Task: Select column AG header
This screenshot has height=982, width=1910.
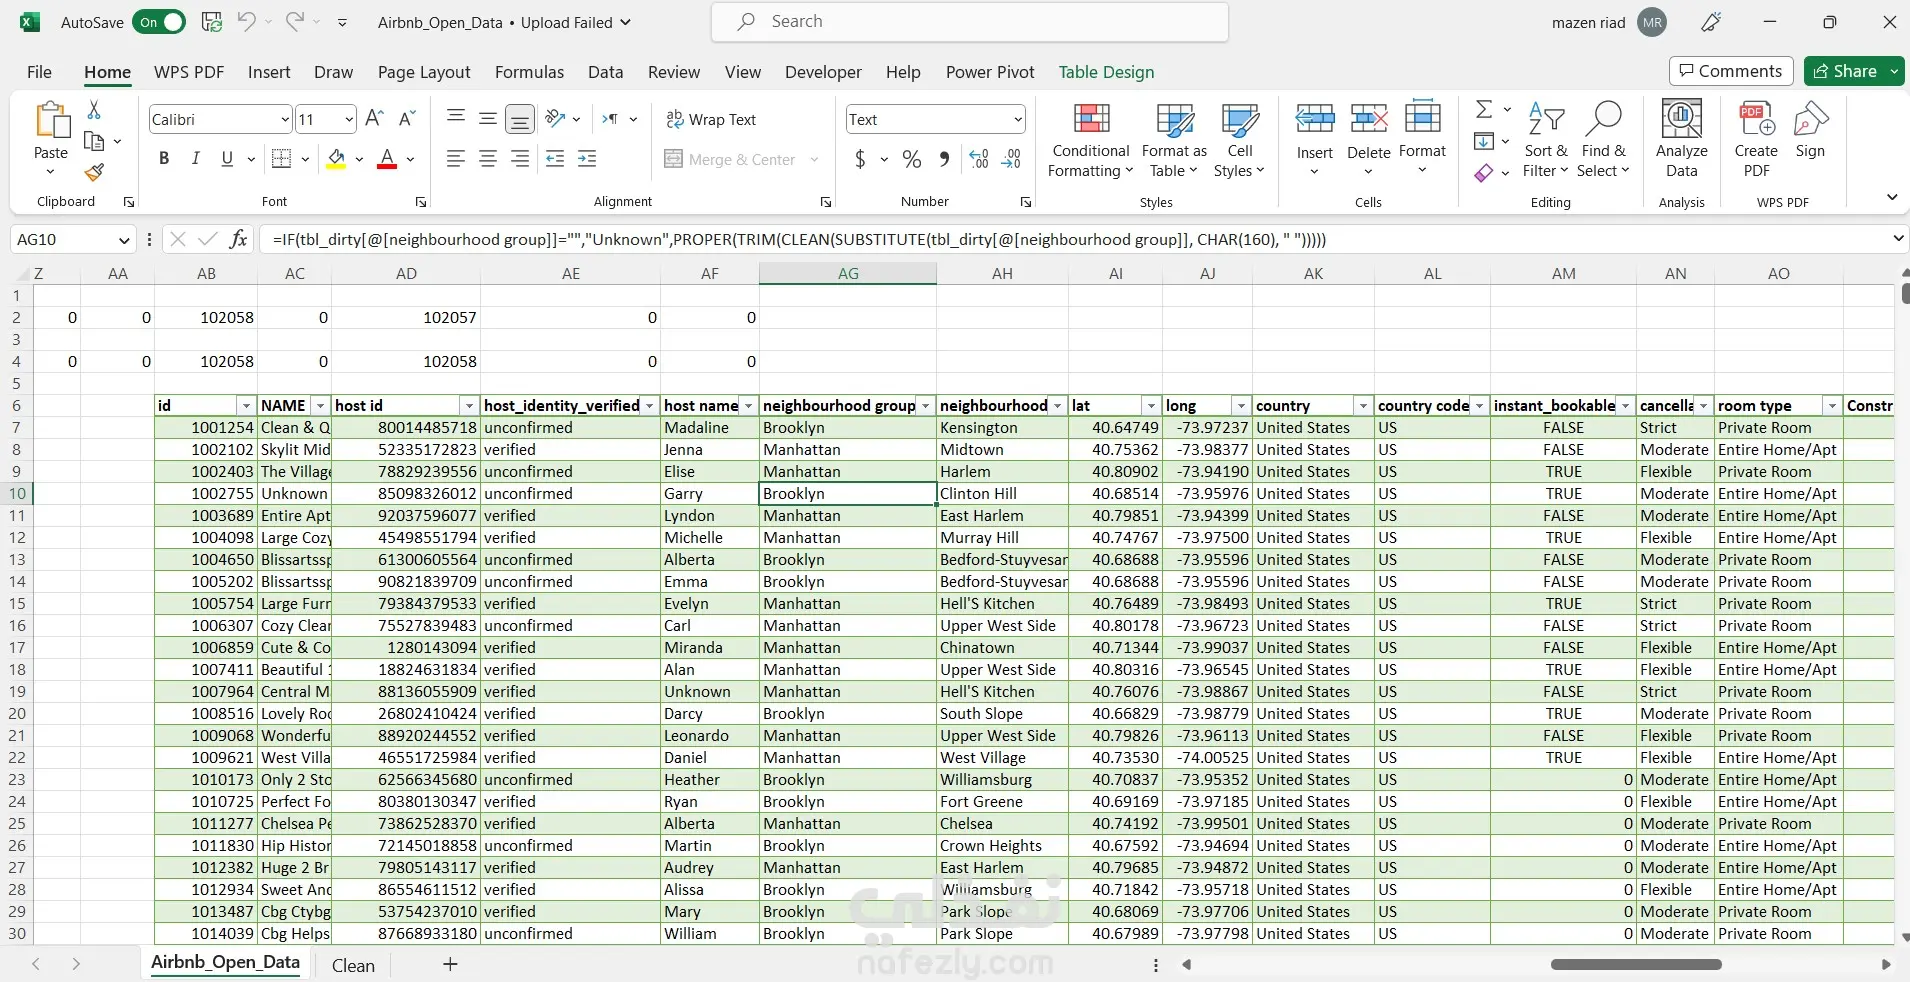Action: coord(848,273)
